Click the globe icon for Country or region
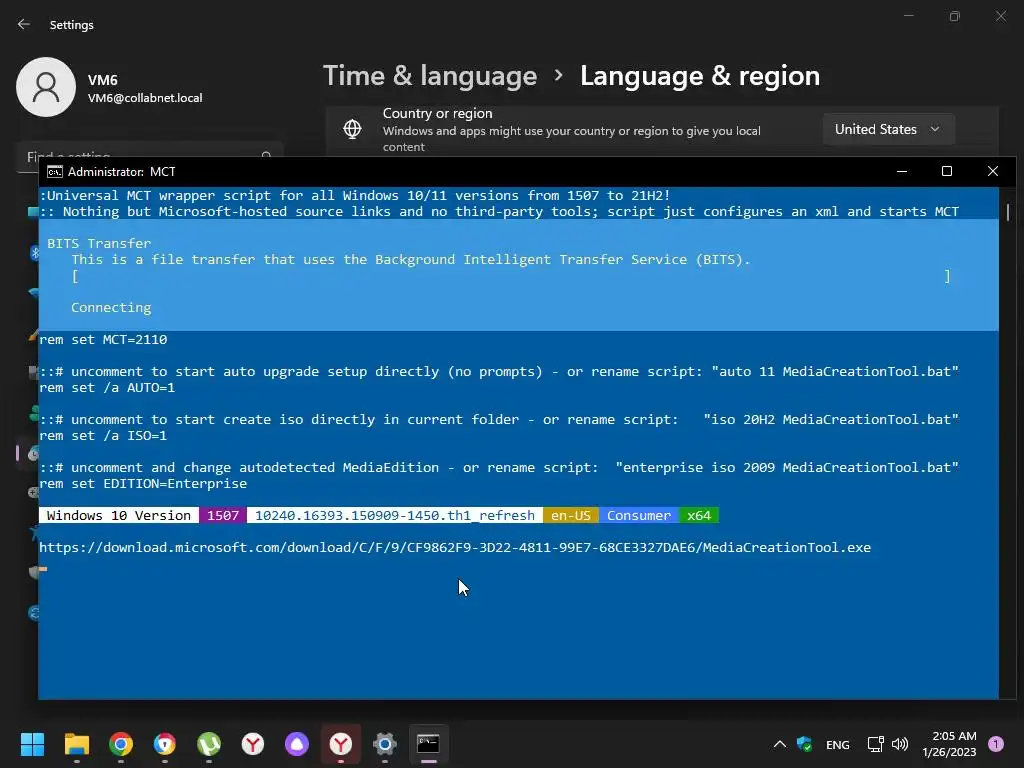The image size is (1024, 768). [x=353, y=129]
